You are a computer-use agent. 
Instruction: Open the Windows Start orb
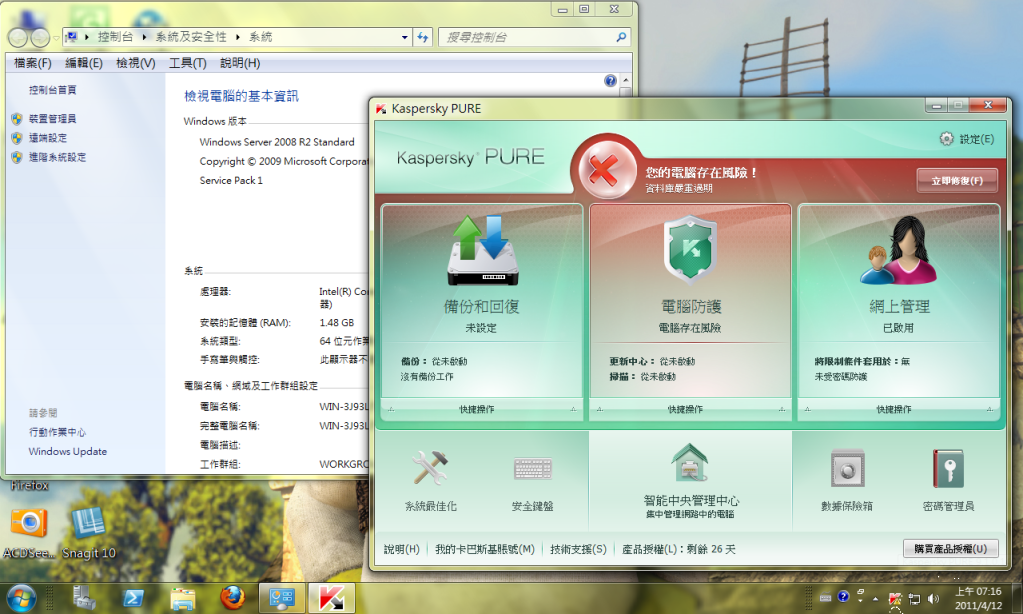(x=22, y=598)
